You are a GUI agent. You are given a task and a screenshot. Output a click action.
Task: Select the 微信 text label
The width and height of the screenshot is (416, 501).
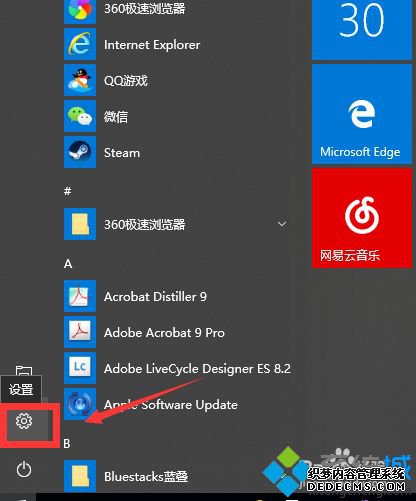click(x=116, y=117)
